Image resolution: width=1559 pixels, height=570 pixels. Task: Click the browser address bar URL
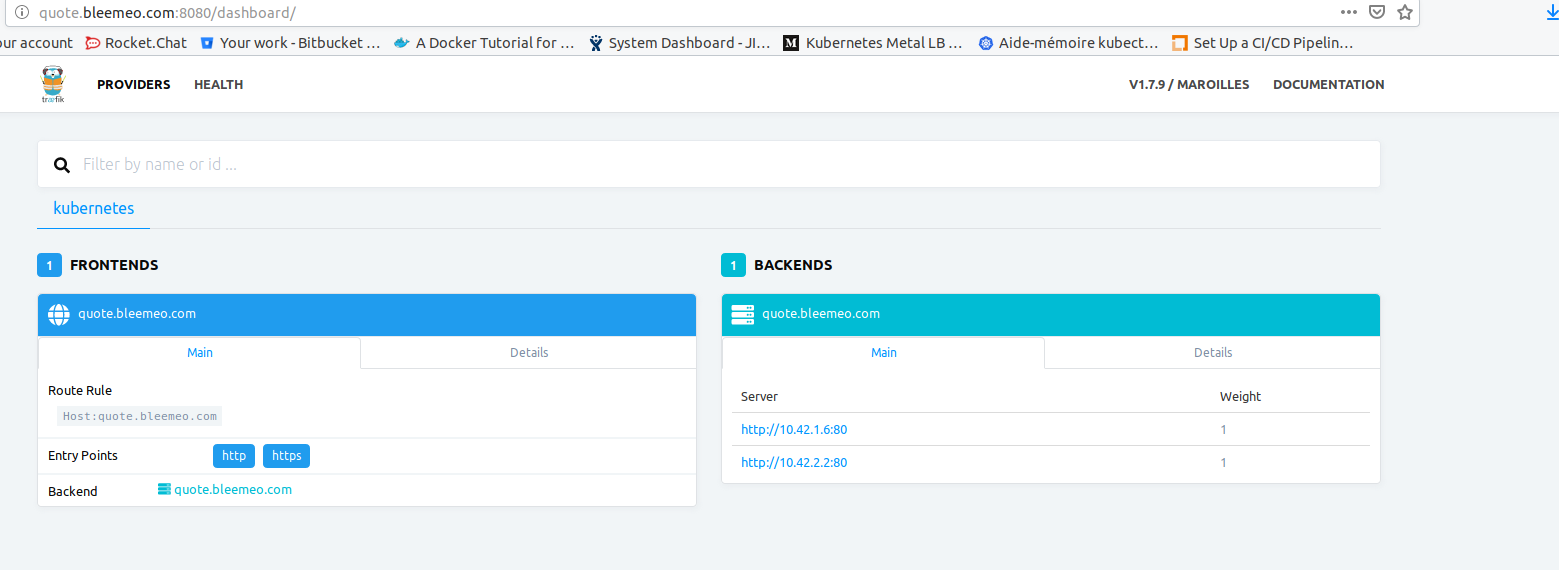pyautogui.click(x=166, y=13)
